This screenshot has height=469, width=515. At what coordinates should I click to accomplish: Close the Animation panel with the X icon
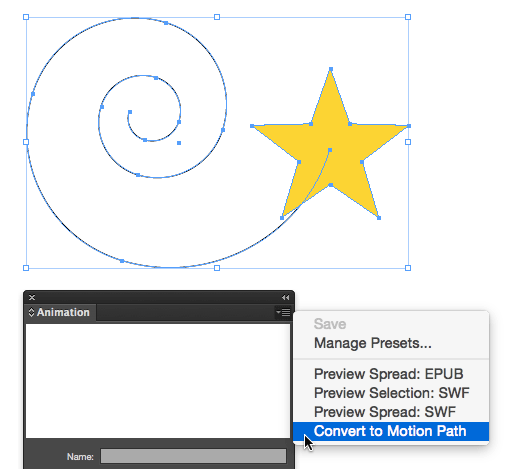click(x=32, y=297)
